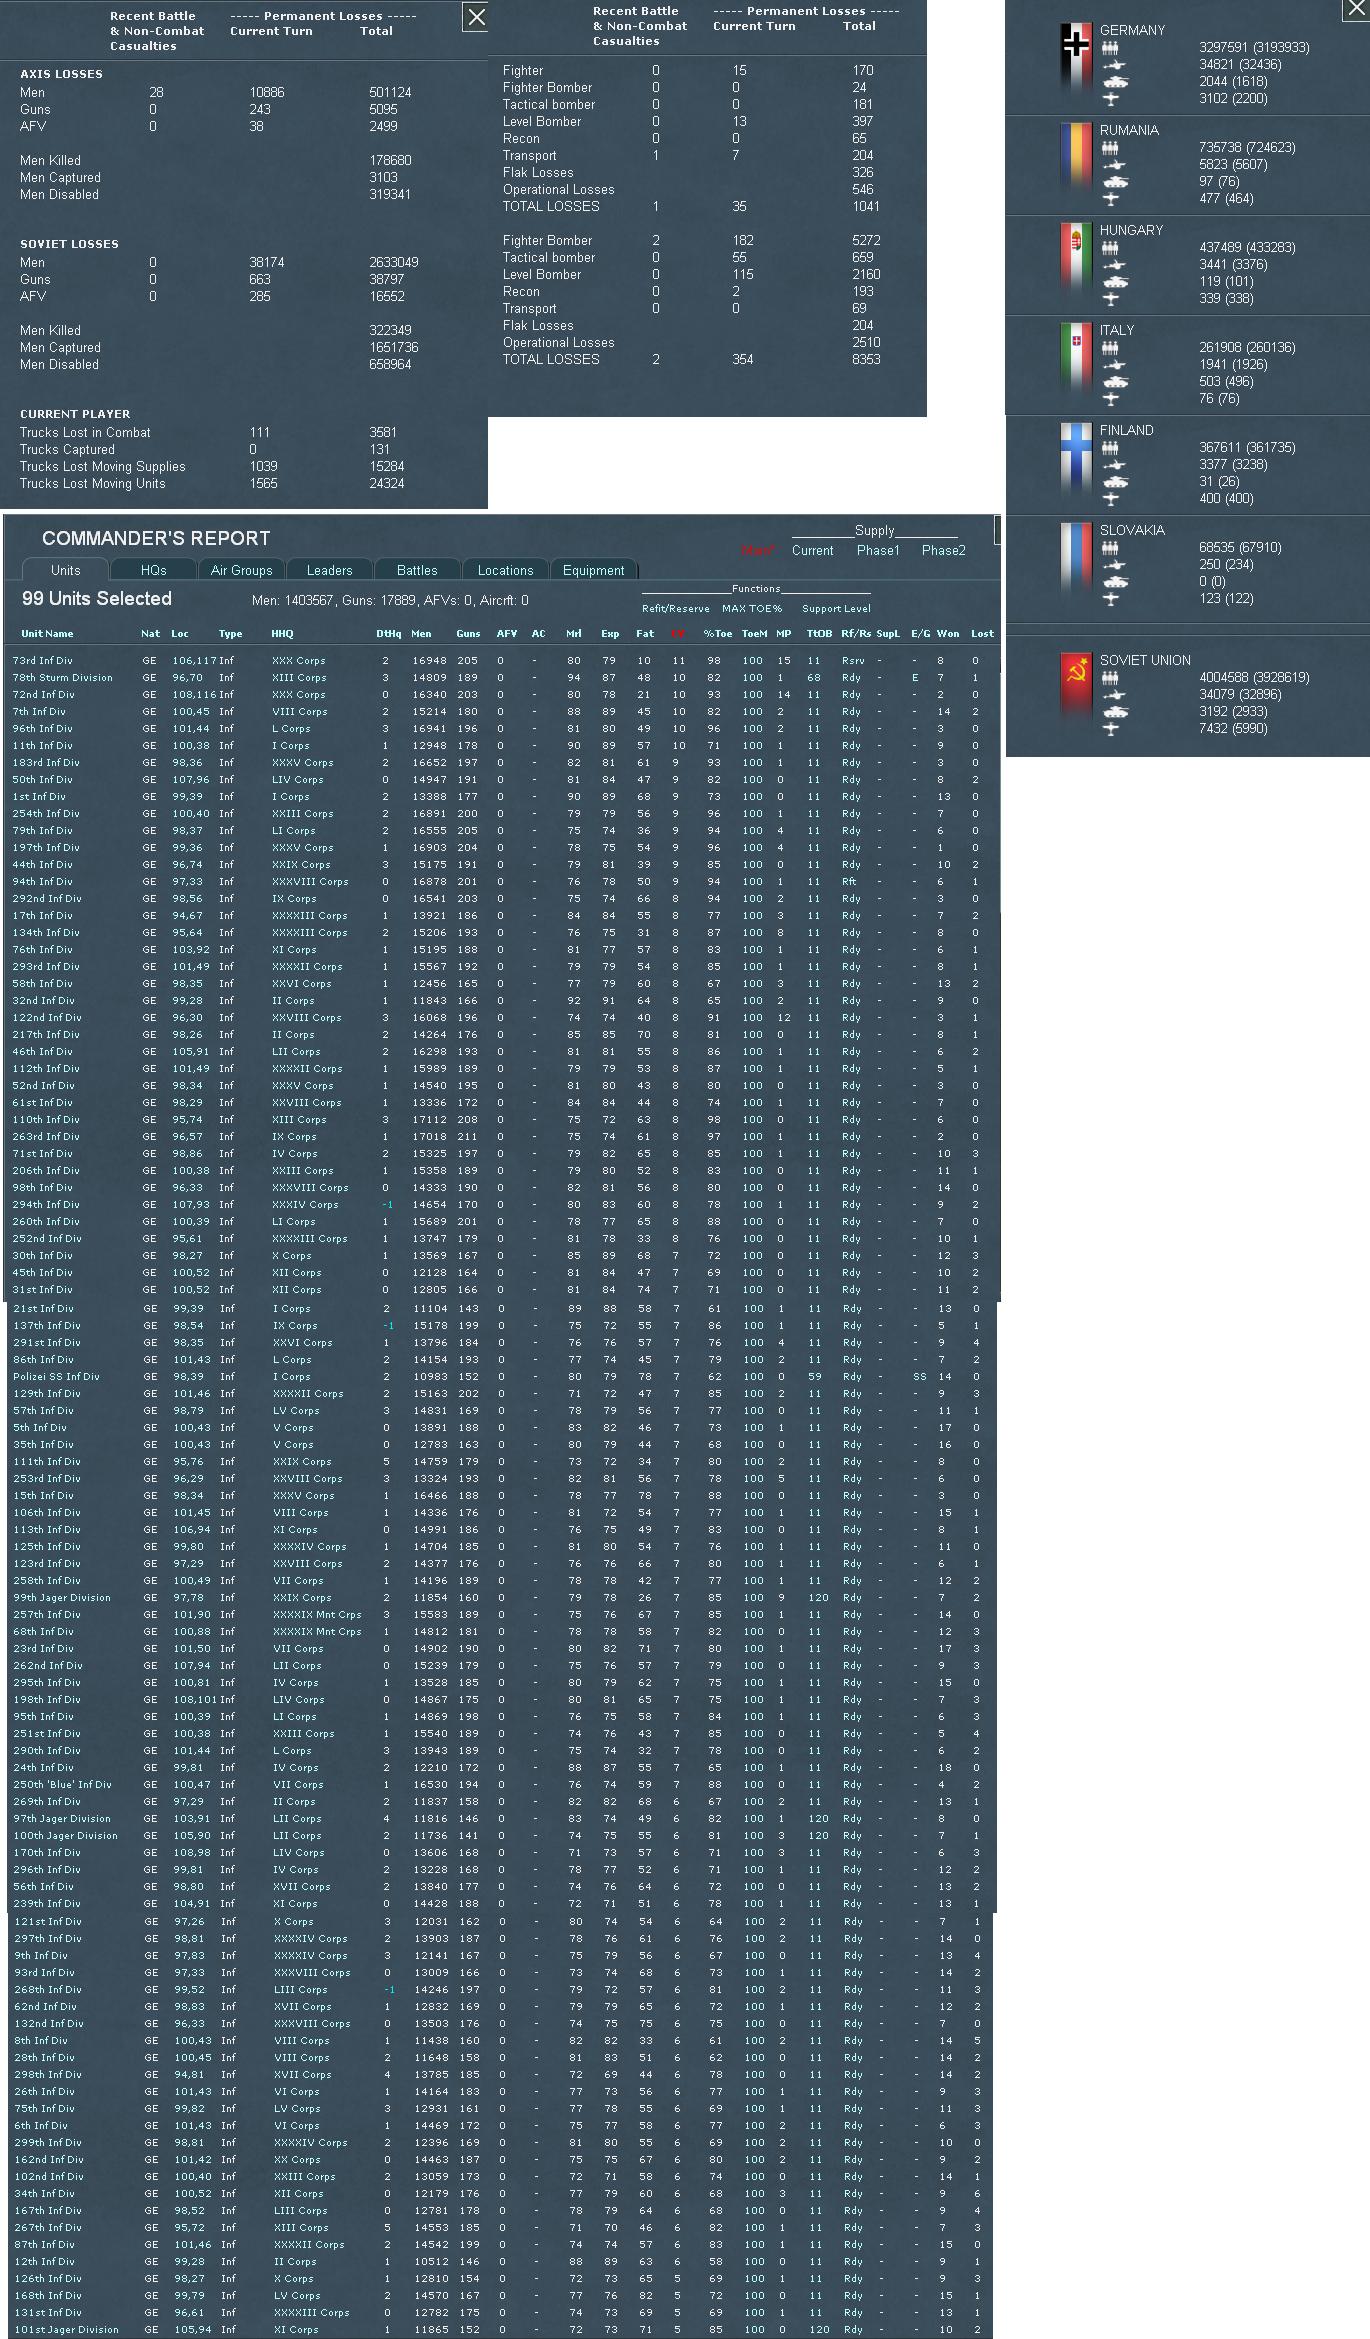Open the Equipment tab

coord(593,570)
